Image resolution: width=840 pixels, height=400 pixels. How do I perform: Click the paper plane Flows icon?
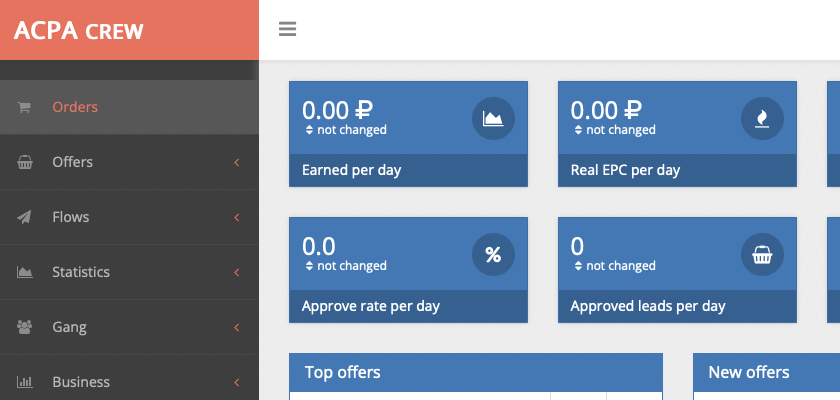tap(25, 217)
